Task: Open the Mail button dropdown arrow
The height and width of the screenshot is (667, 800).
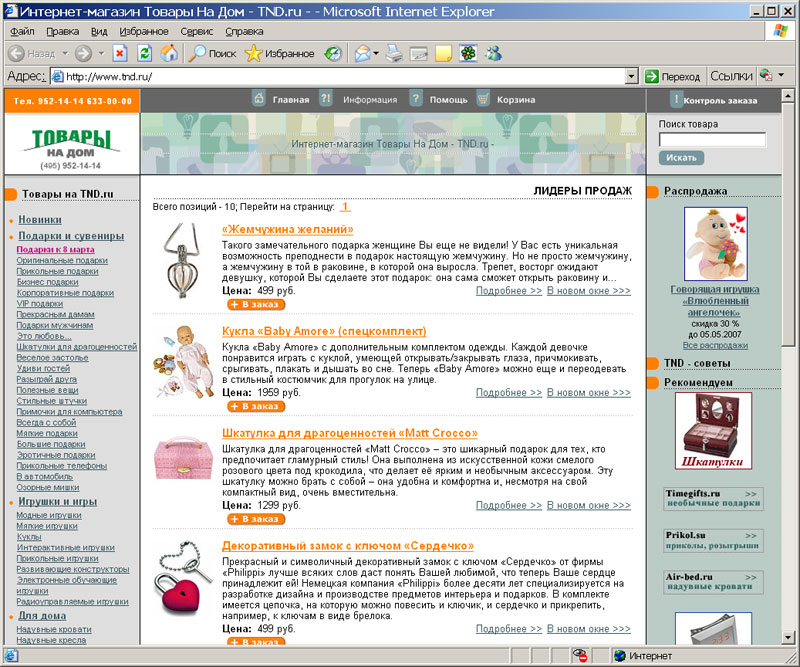Action: click(x=376, y=53)
